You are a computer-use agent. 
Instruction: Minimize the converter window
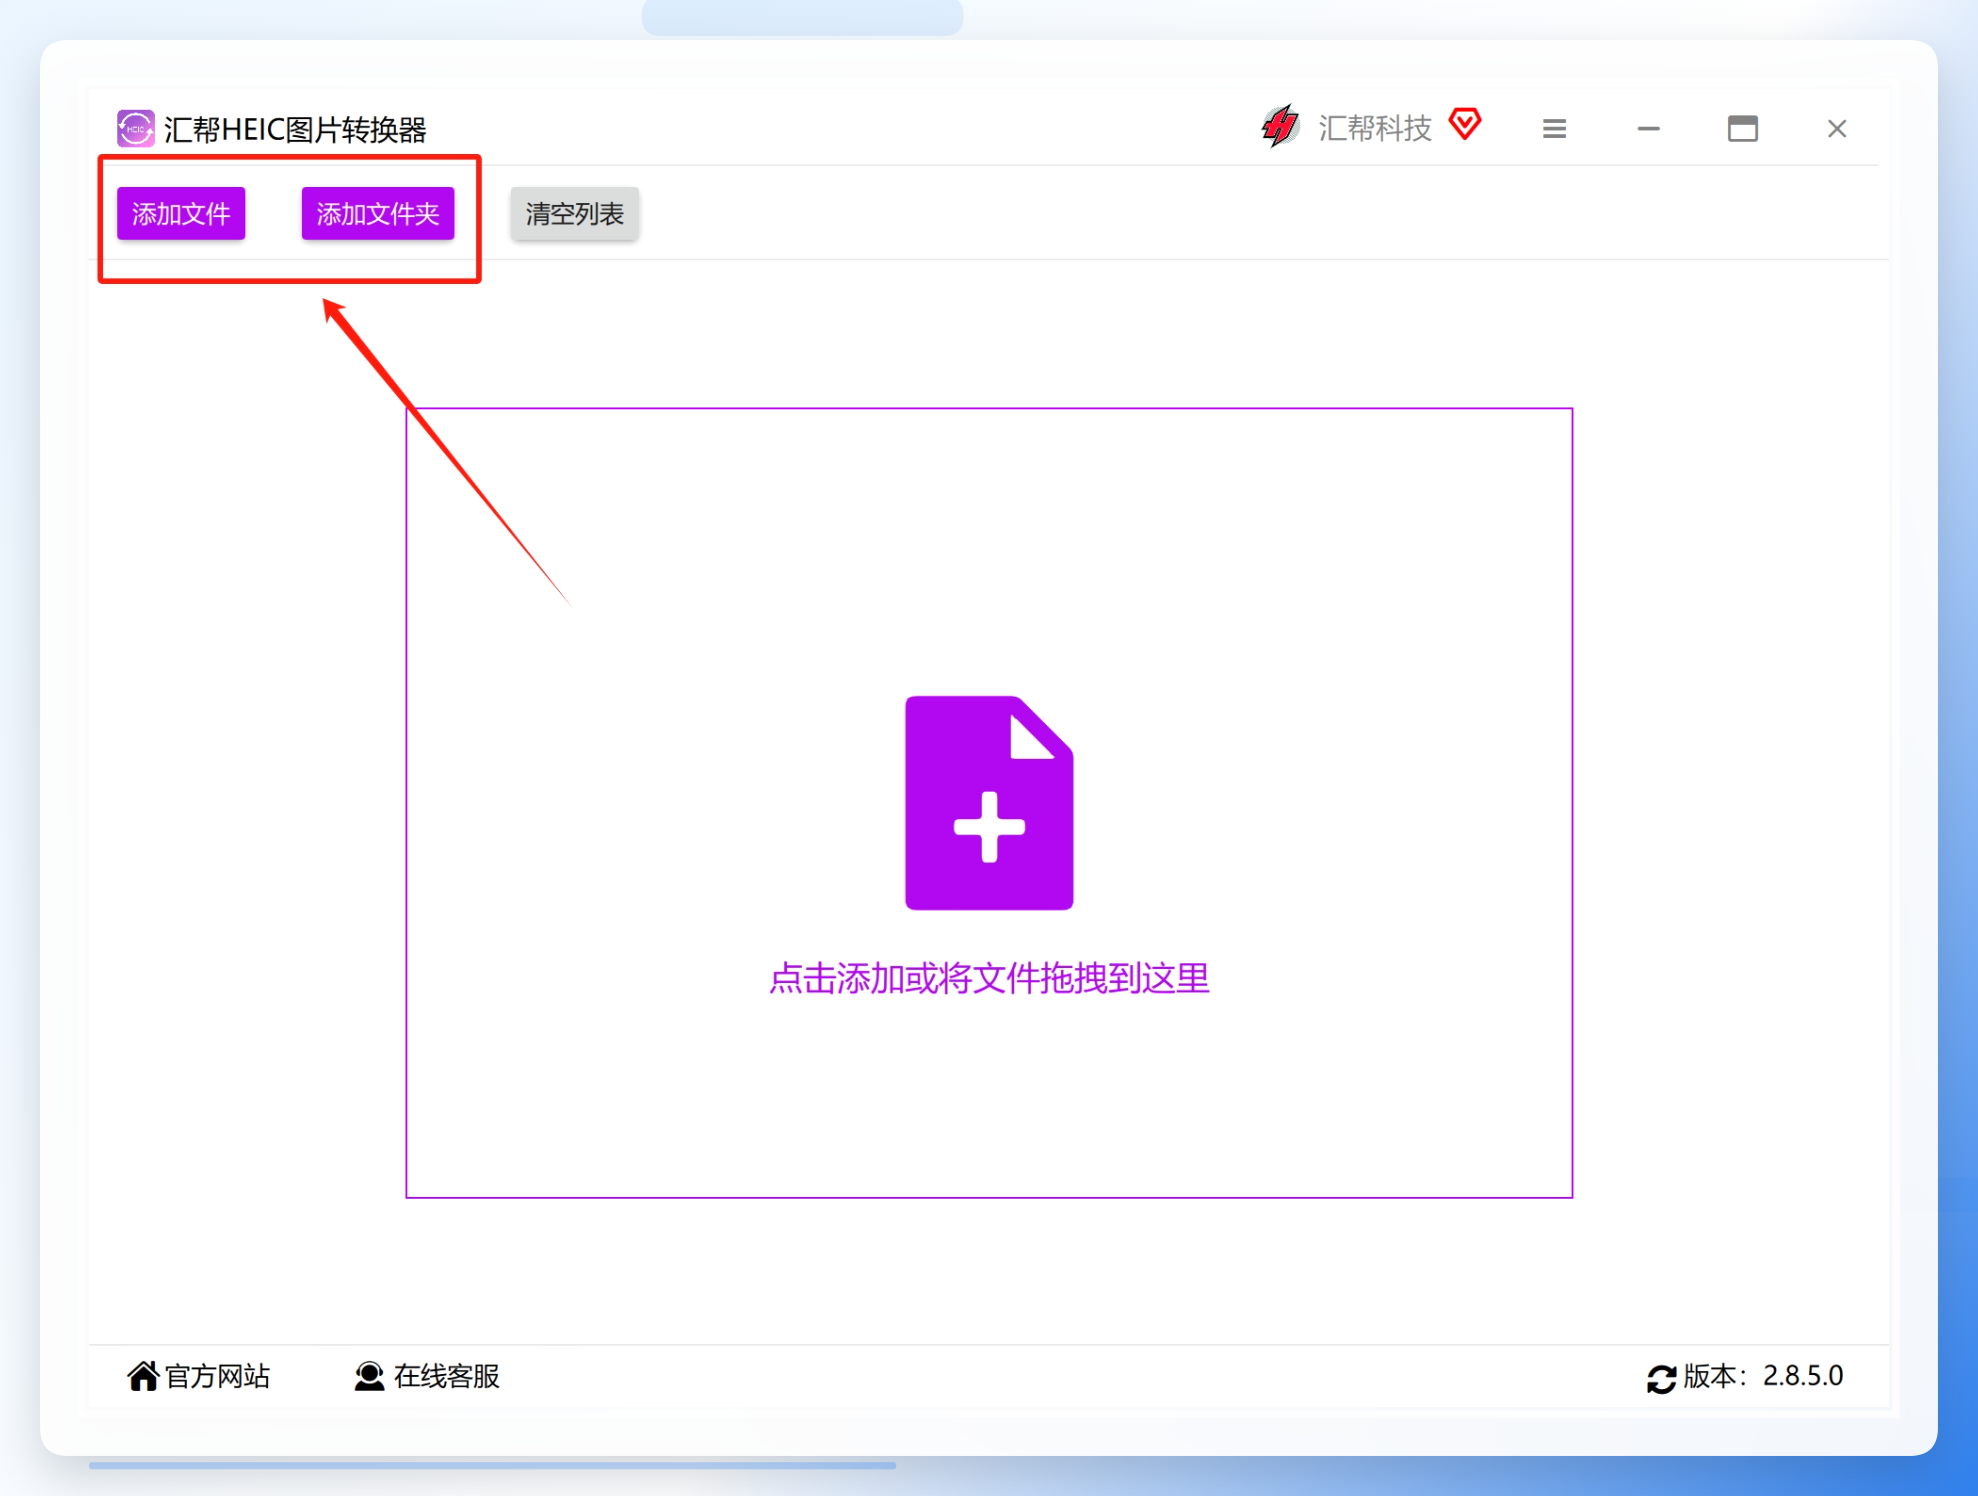[x=1649, y=129]
